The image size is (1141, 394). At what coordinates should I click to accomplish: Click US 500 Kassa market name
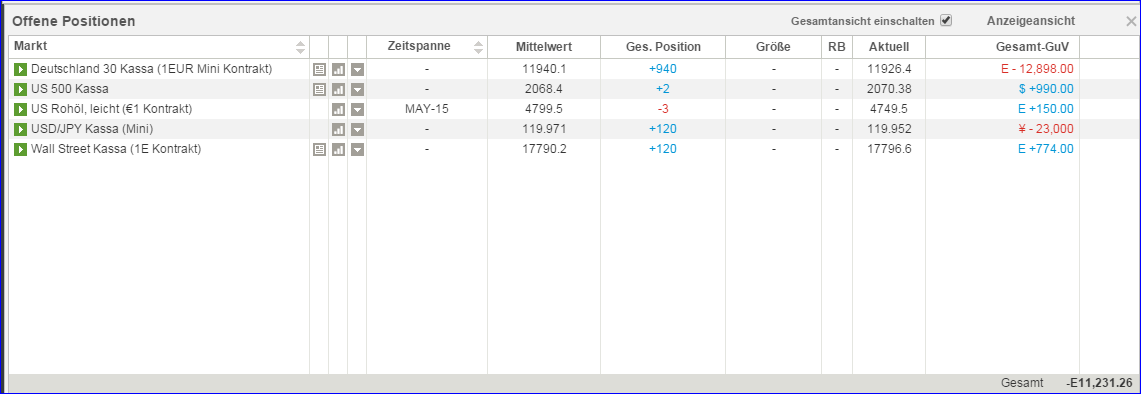70,89
